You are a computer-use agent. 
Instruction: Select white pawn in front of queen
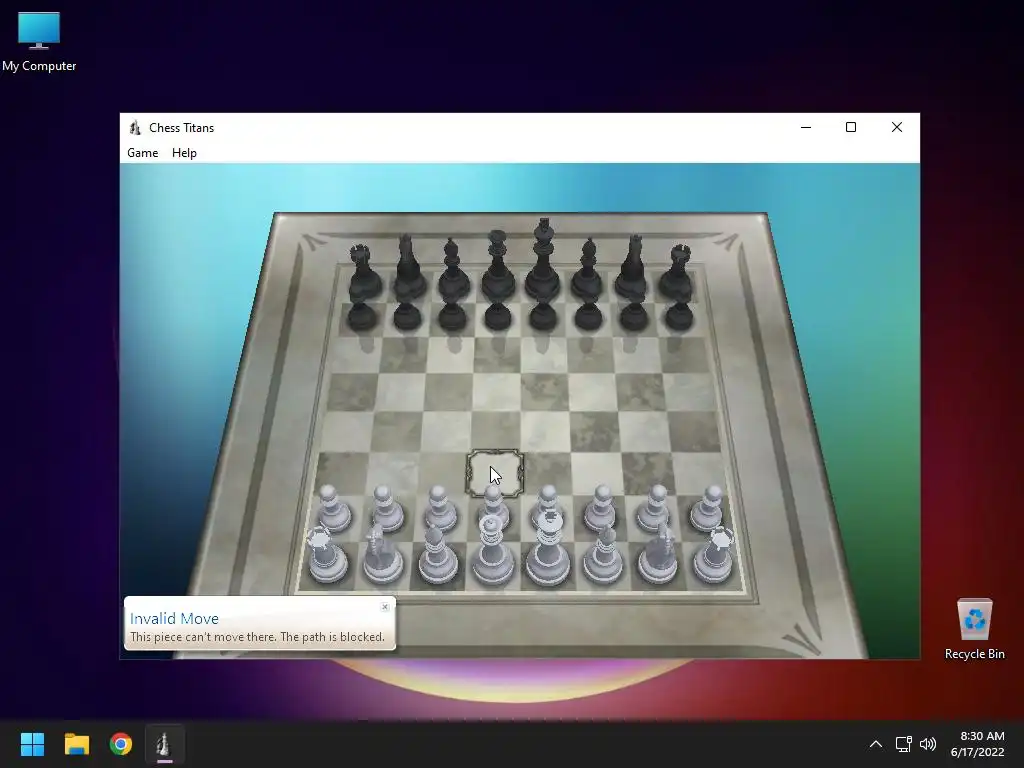tap(494, 502)
